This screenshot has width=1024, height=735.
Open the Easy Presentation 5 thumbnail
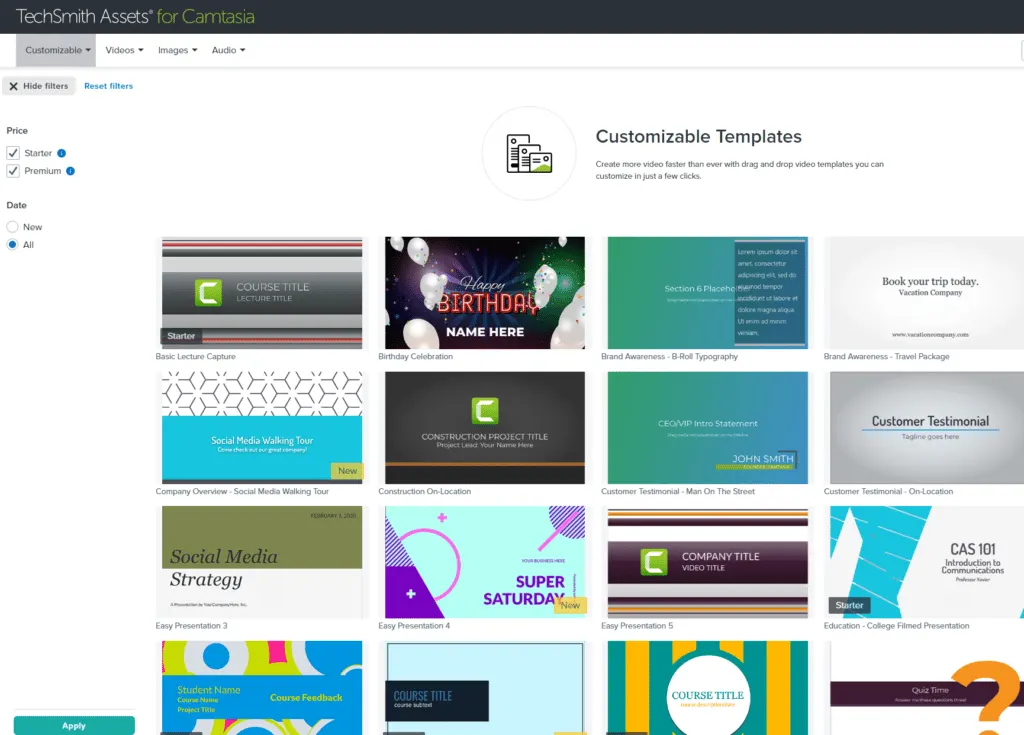[707, 562]
